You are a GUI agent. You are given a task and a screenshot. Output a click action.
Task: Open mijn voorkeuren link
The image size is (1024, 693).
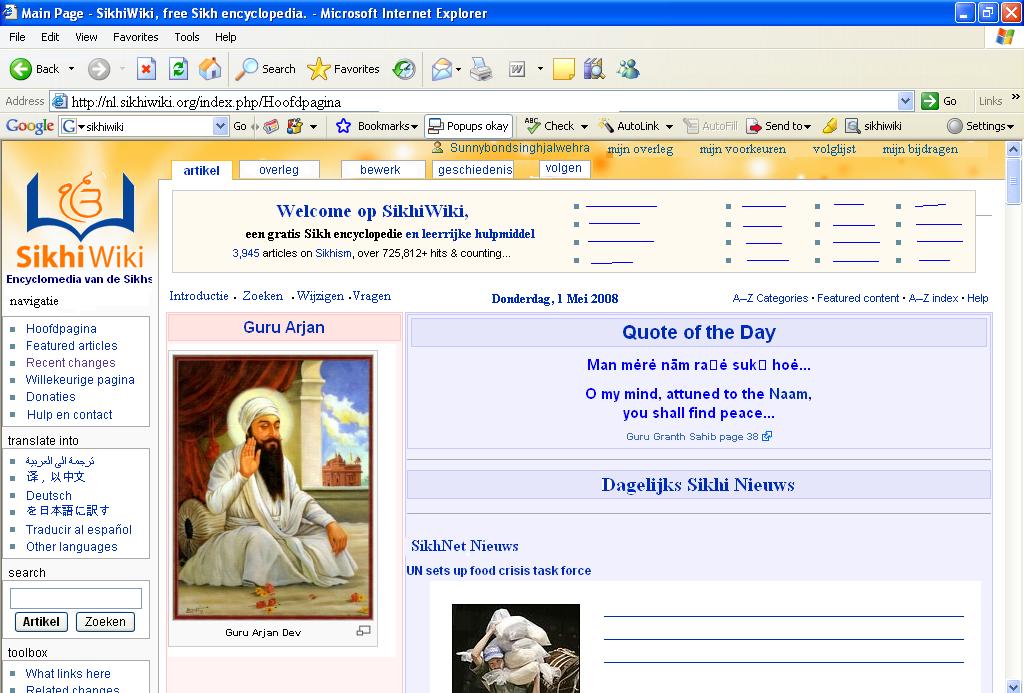pos(743,149)
